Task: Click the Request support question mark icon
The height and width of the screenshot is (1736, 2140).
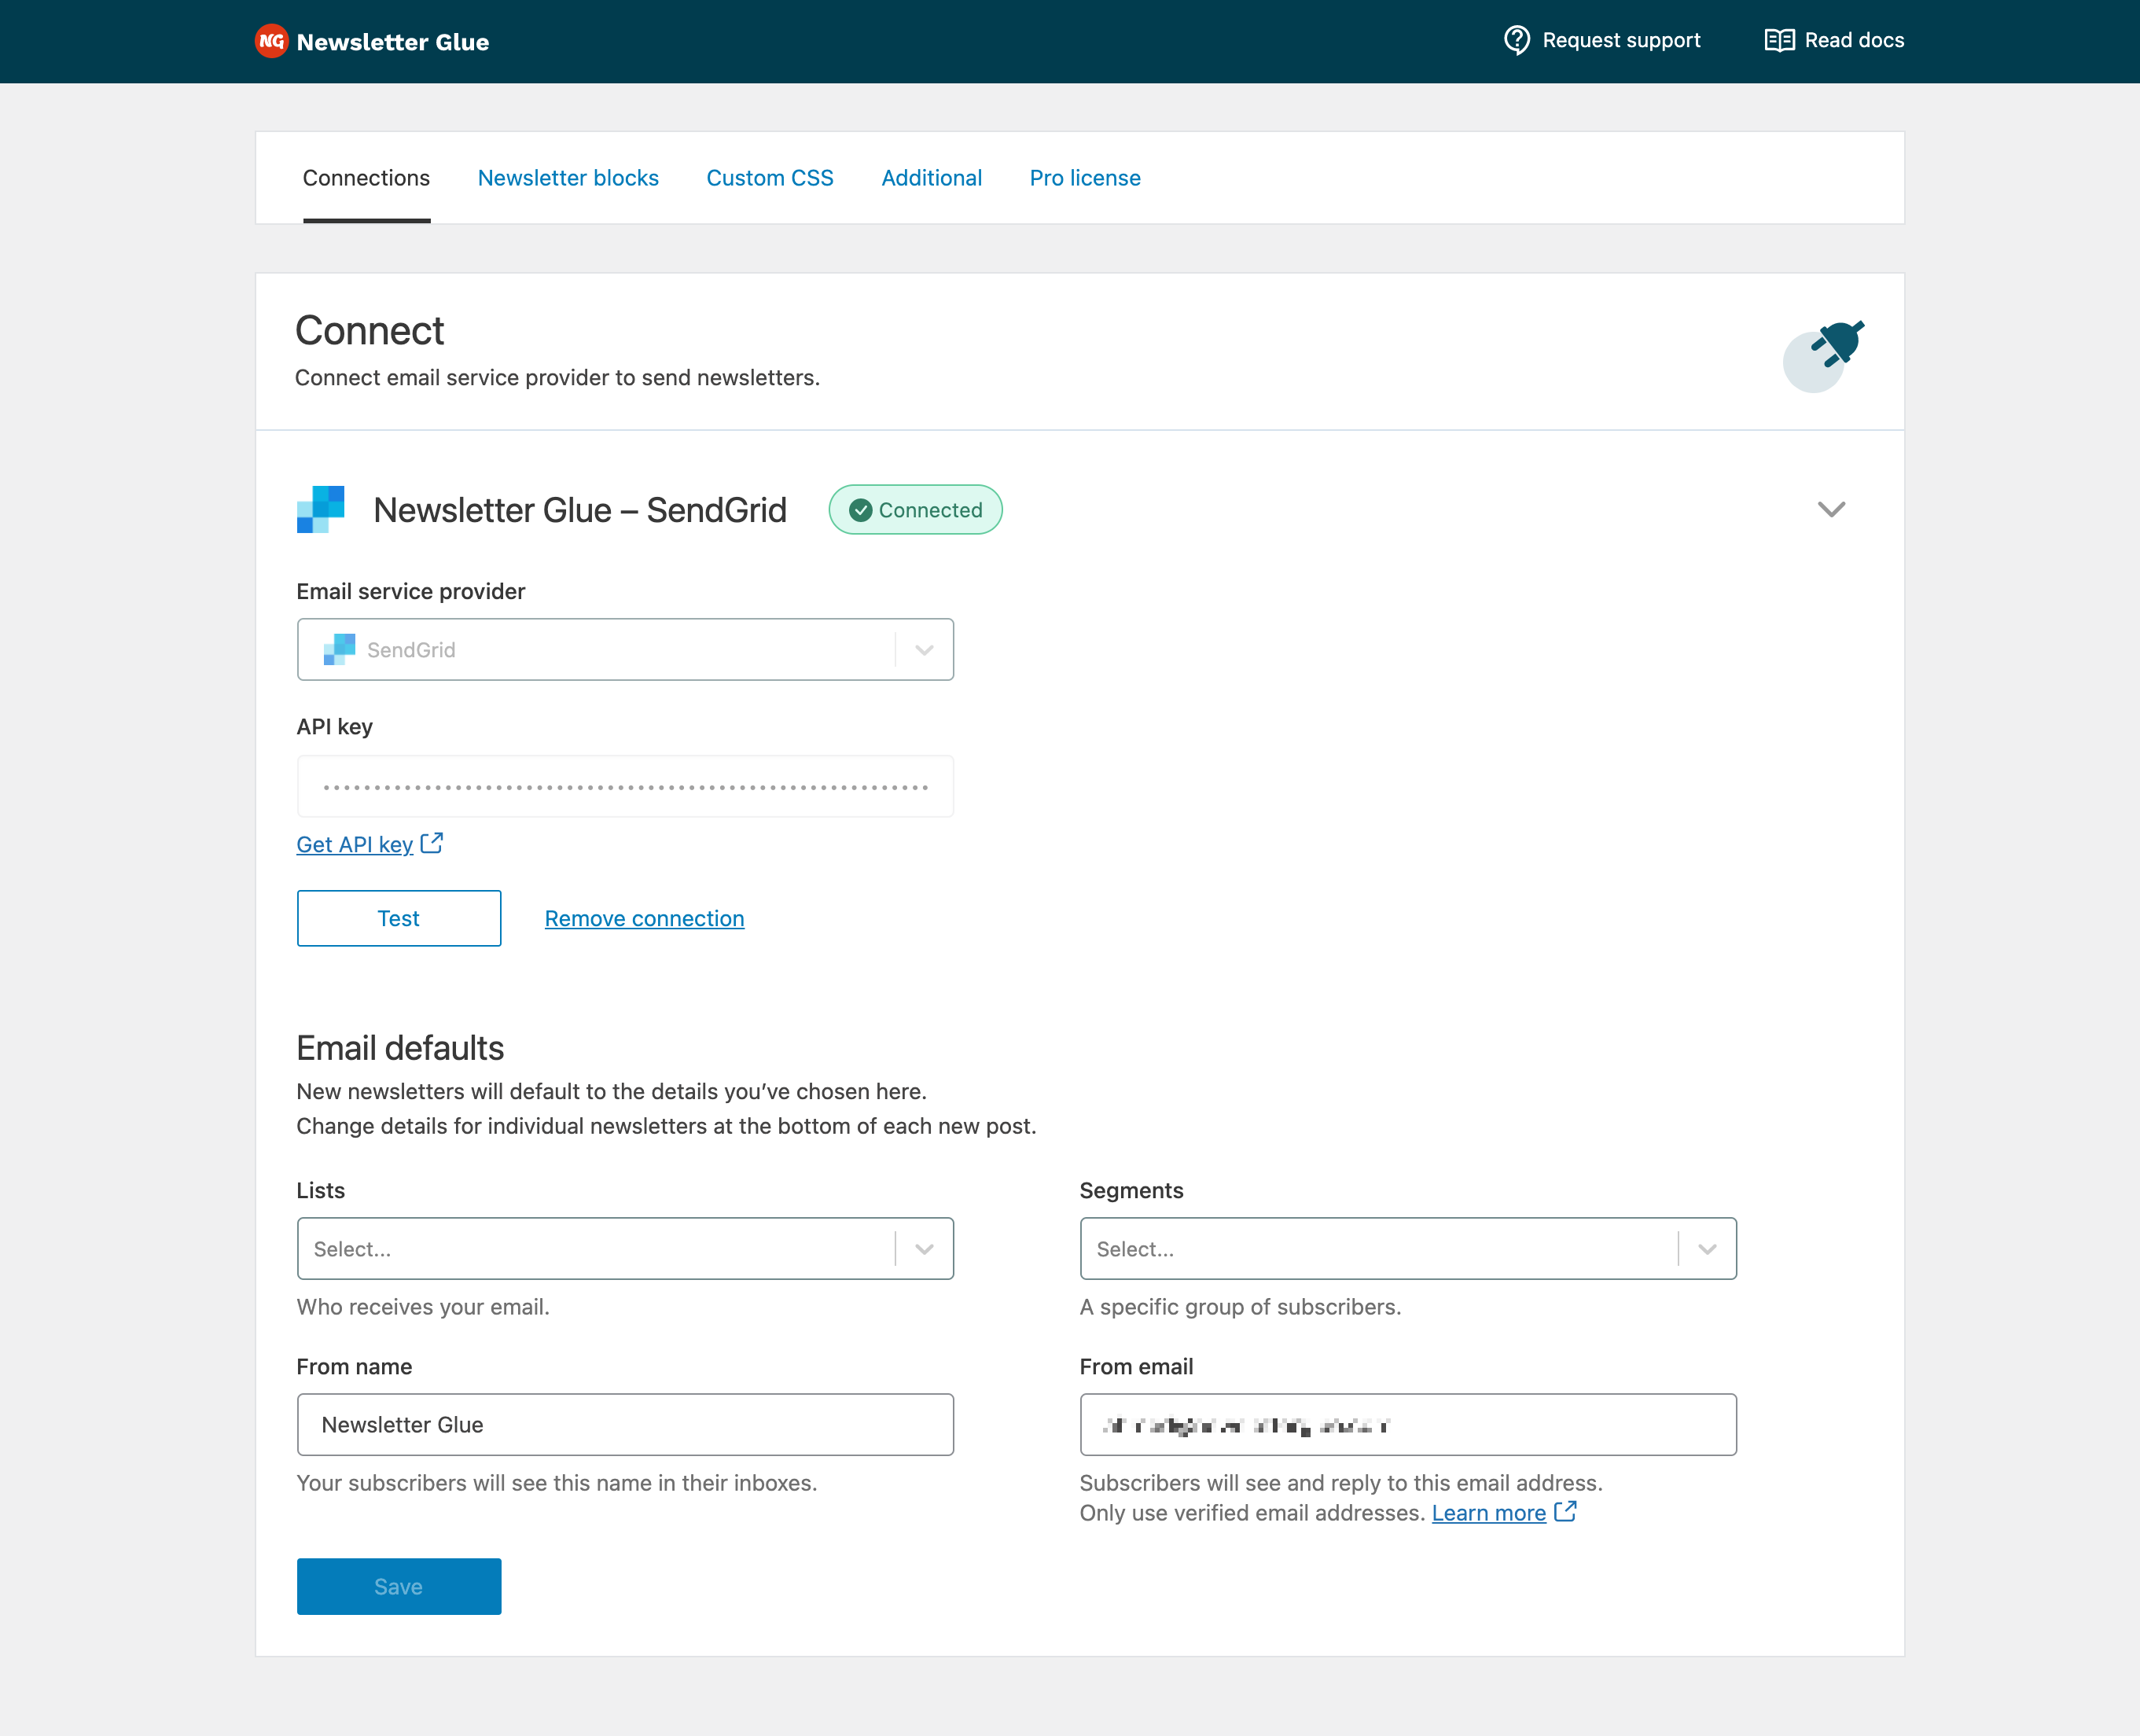Action: [x=1517, y=40]
